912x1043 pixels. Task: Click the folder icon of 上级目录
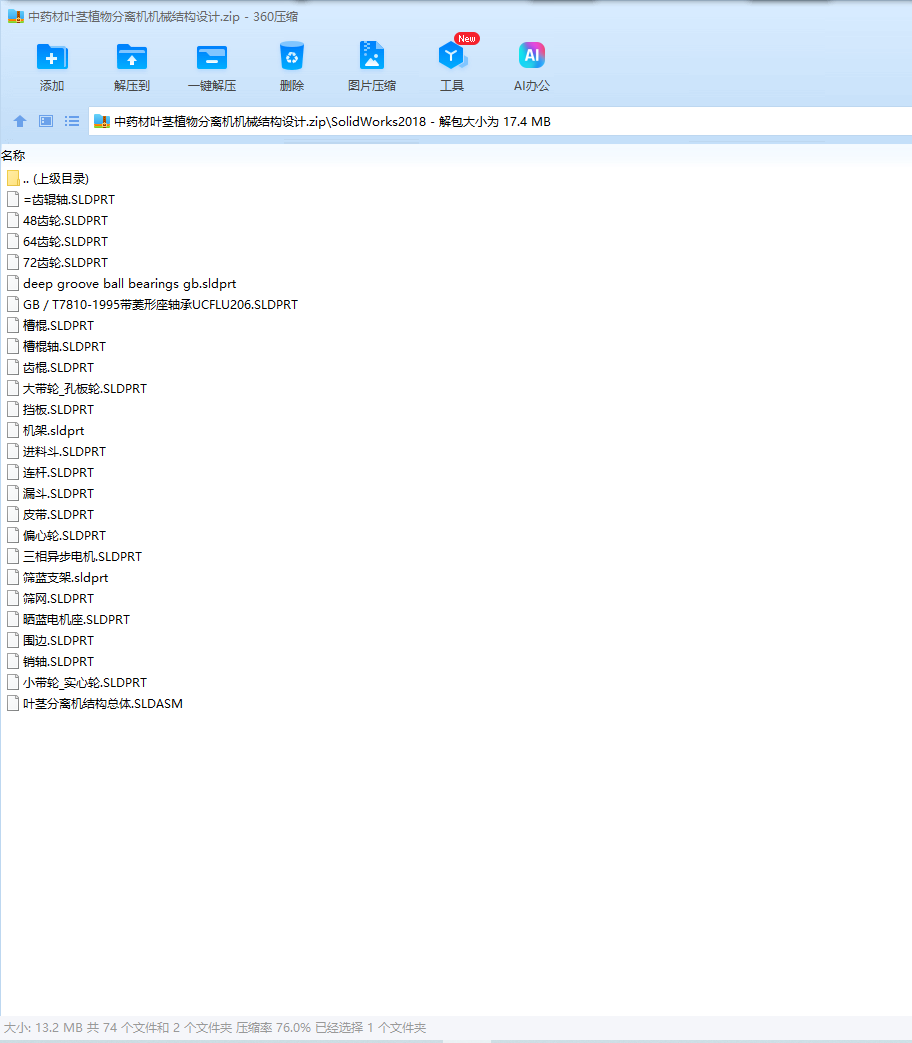(13, 178)
